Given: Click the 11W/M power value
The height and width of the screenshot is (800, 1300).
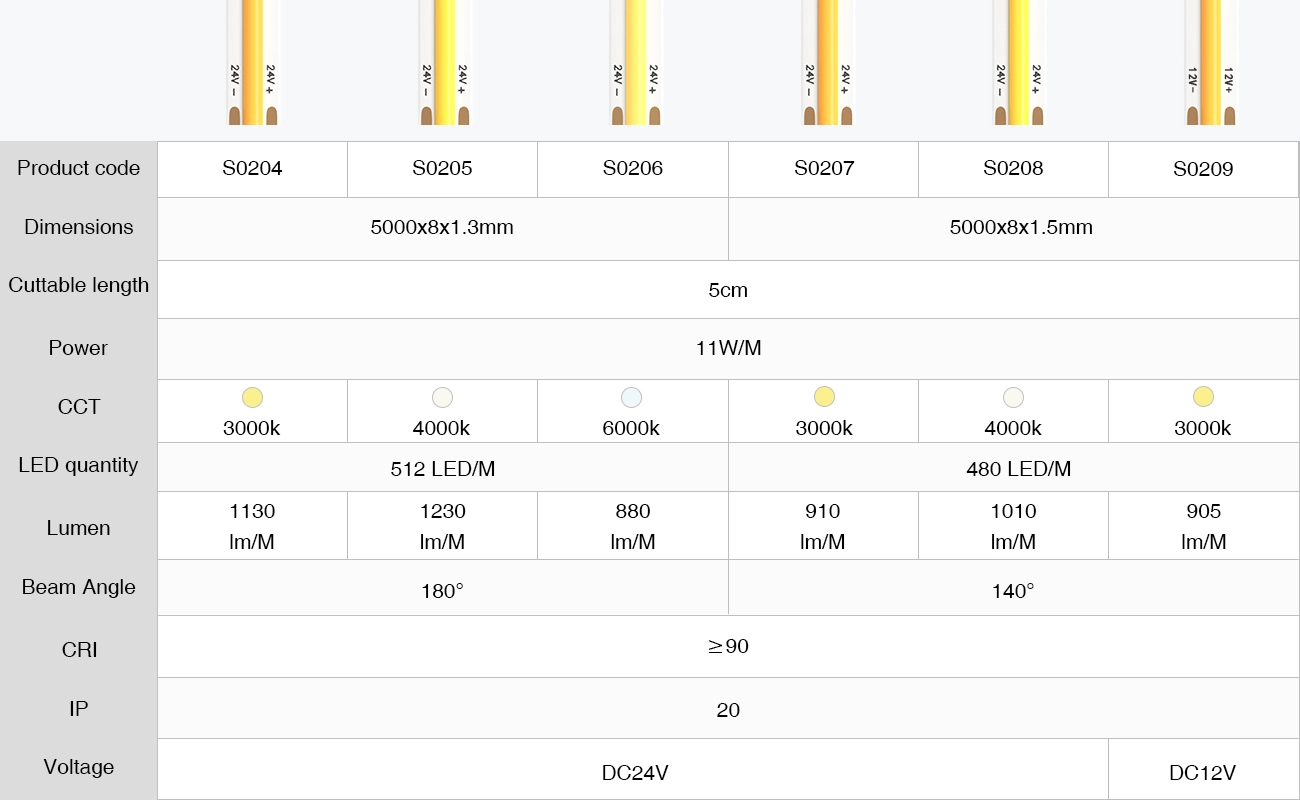Looking at the screenshot, I should click(728, 349).
